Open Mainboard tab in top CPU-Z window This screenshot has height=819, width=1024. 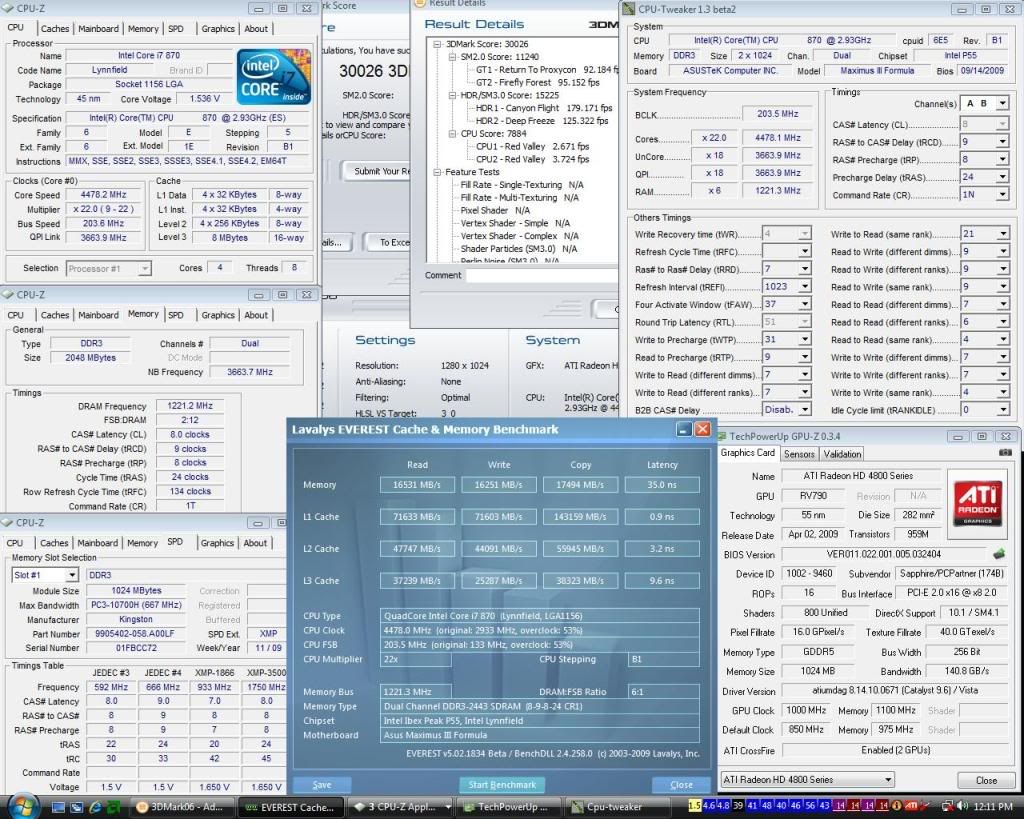(x=99, y=29)
